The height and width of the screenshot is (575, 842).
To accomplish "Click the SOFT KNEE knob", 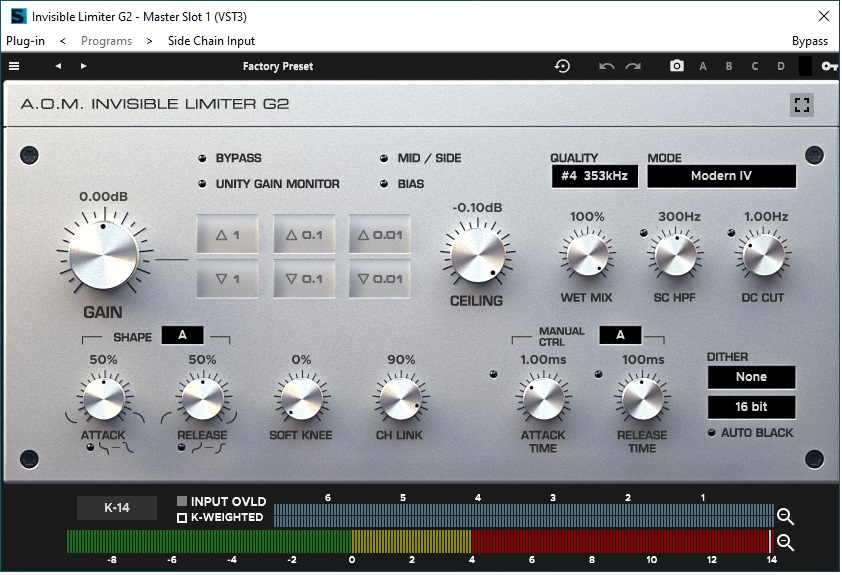I will (302, 399).
